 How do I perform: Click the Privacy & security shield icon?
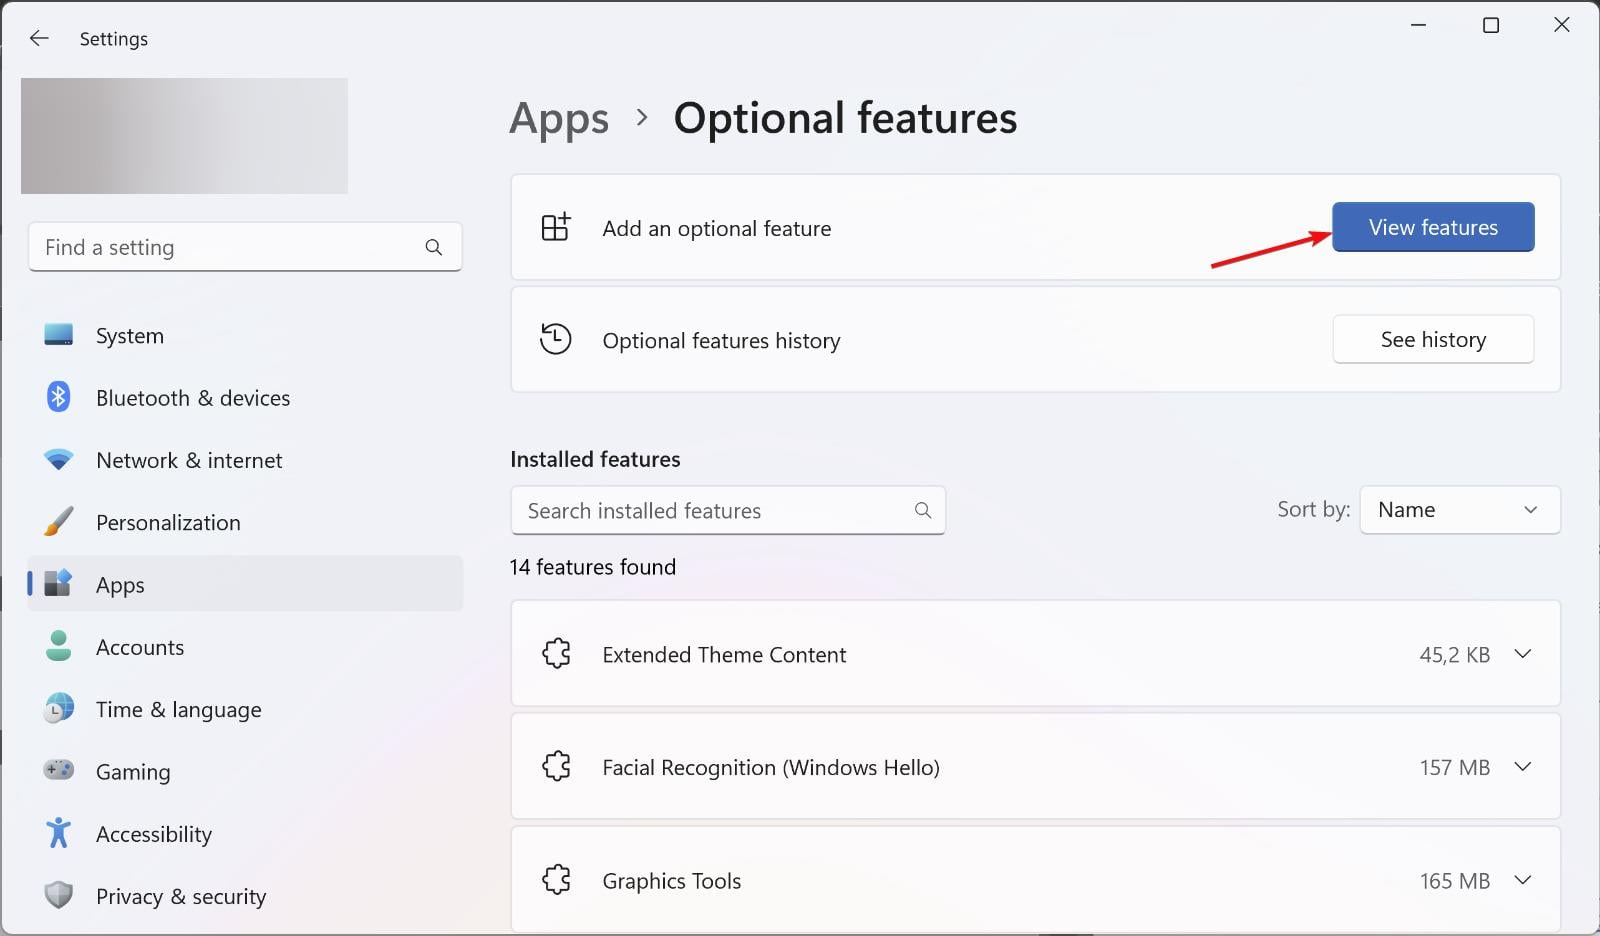(58, 895)
